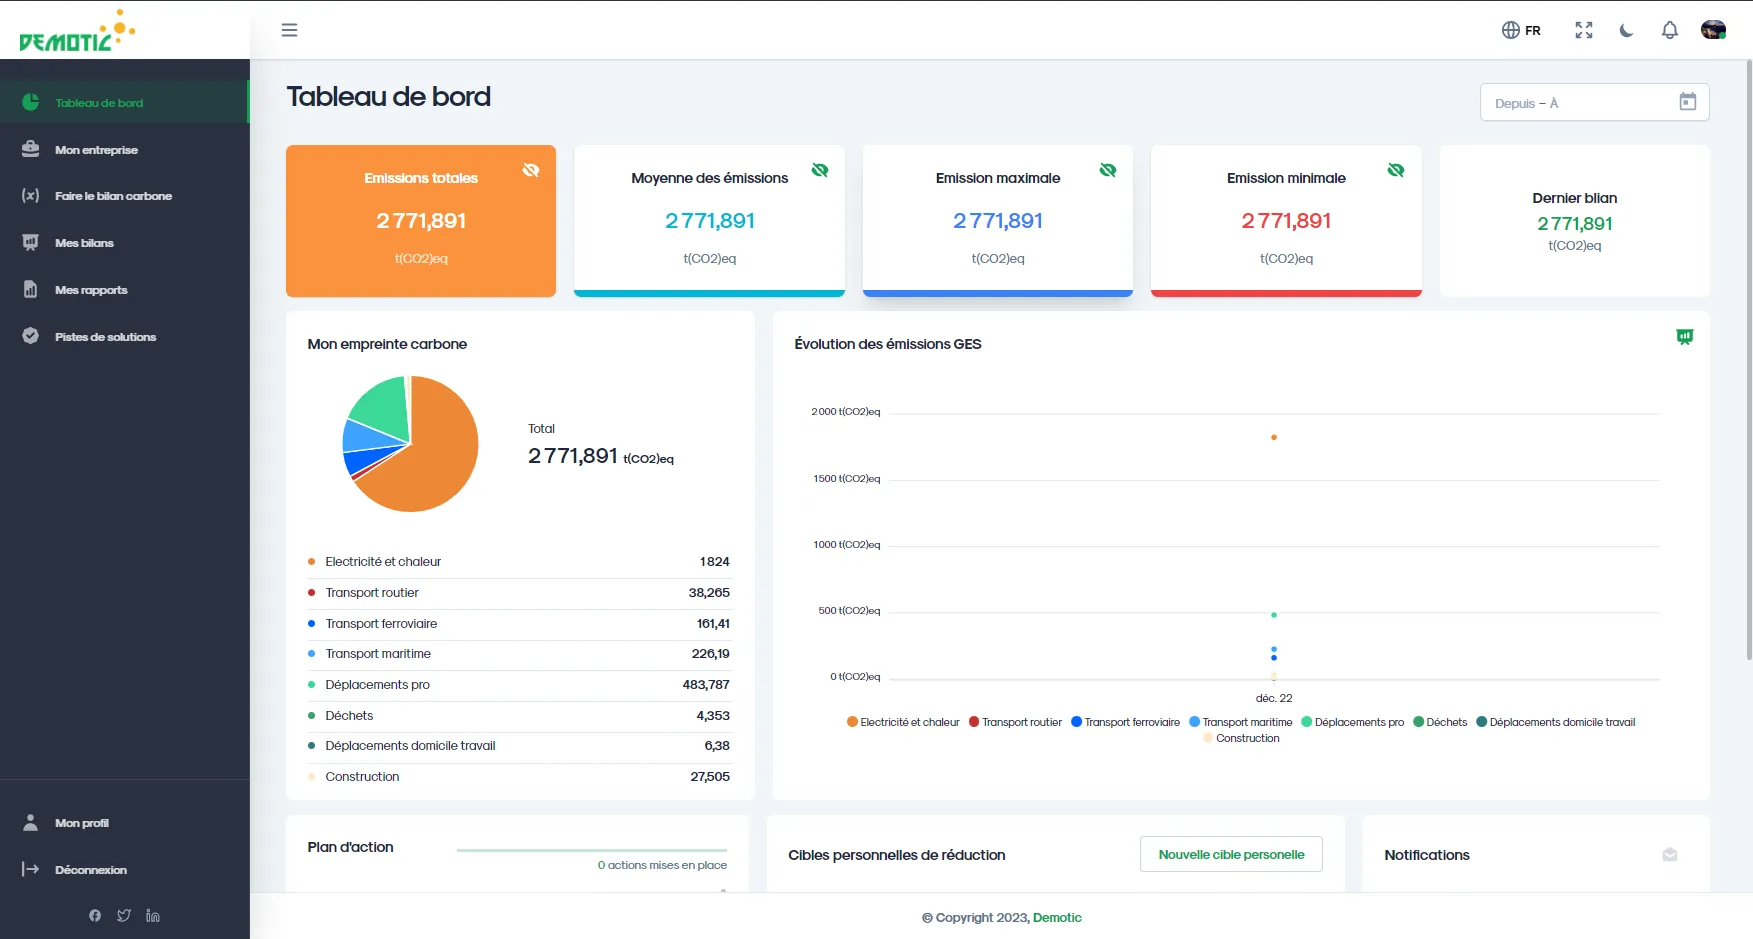The width and height of the screenshot is (1753, 939).
Task: Toggle the hamburger sidebar menu
Action: click(x=289, y=30)
